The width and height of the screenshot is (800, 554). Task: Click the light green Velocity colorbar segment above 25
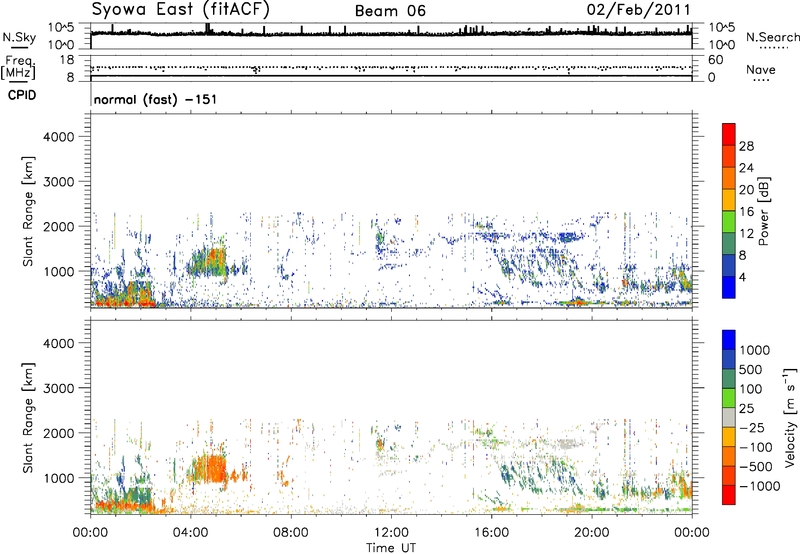click(729, 397)
